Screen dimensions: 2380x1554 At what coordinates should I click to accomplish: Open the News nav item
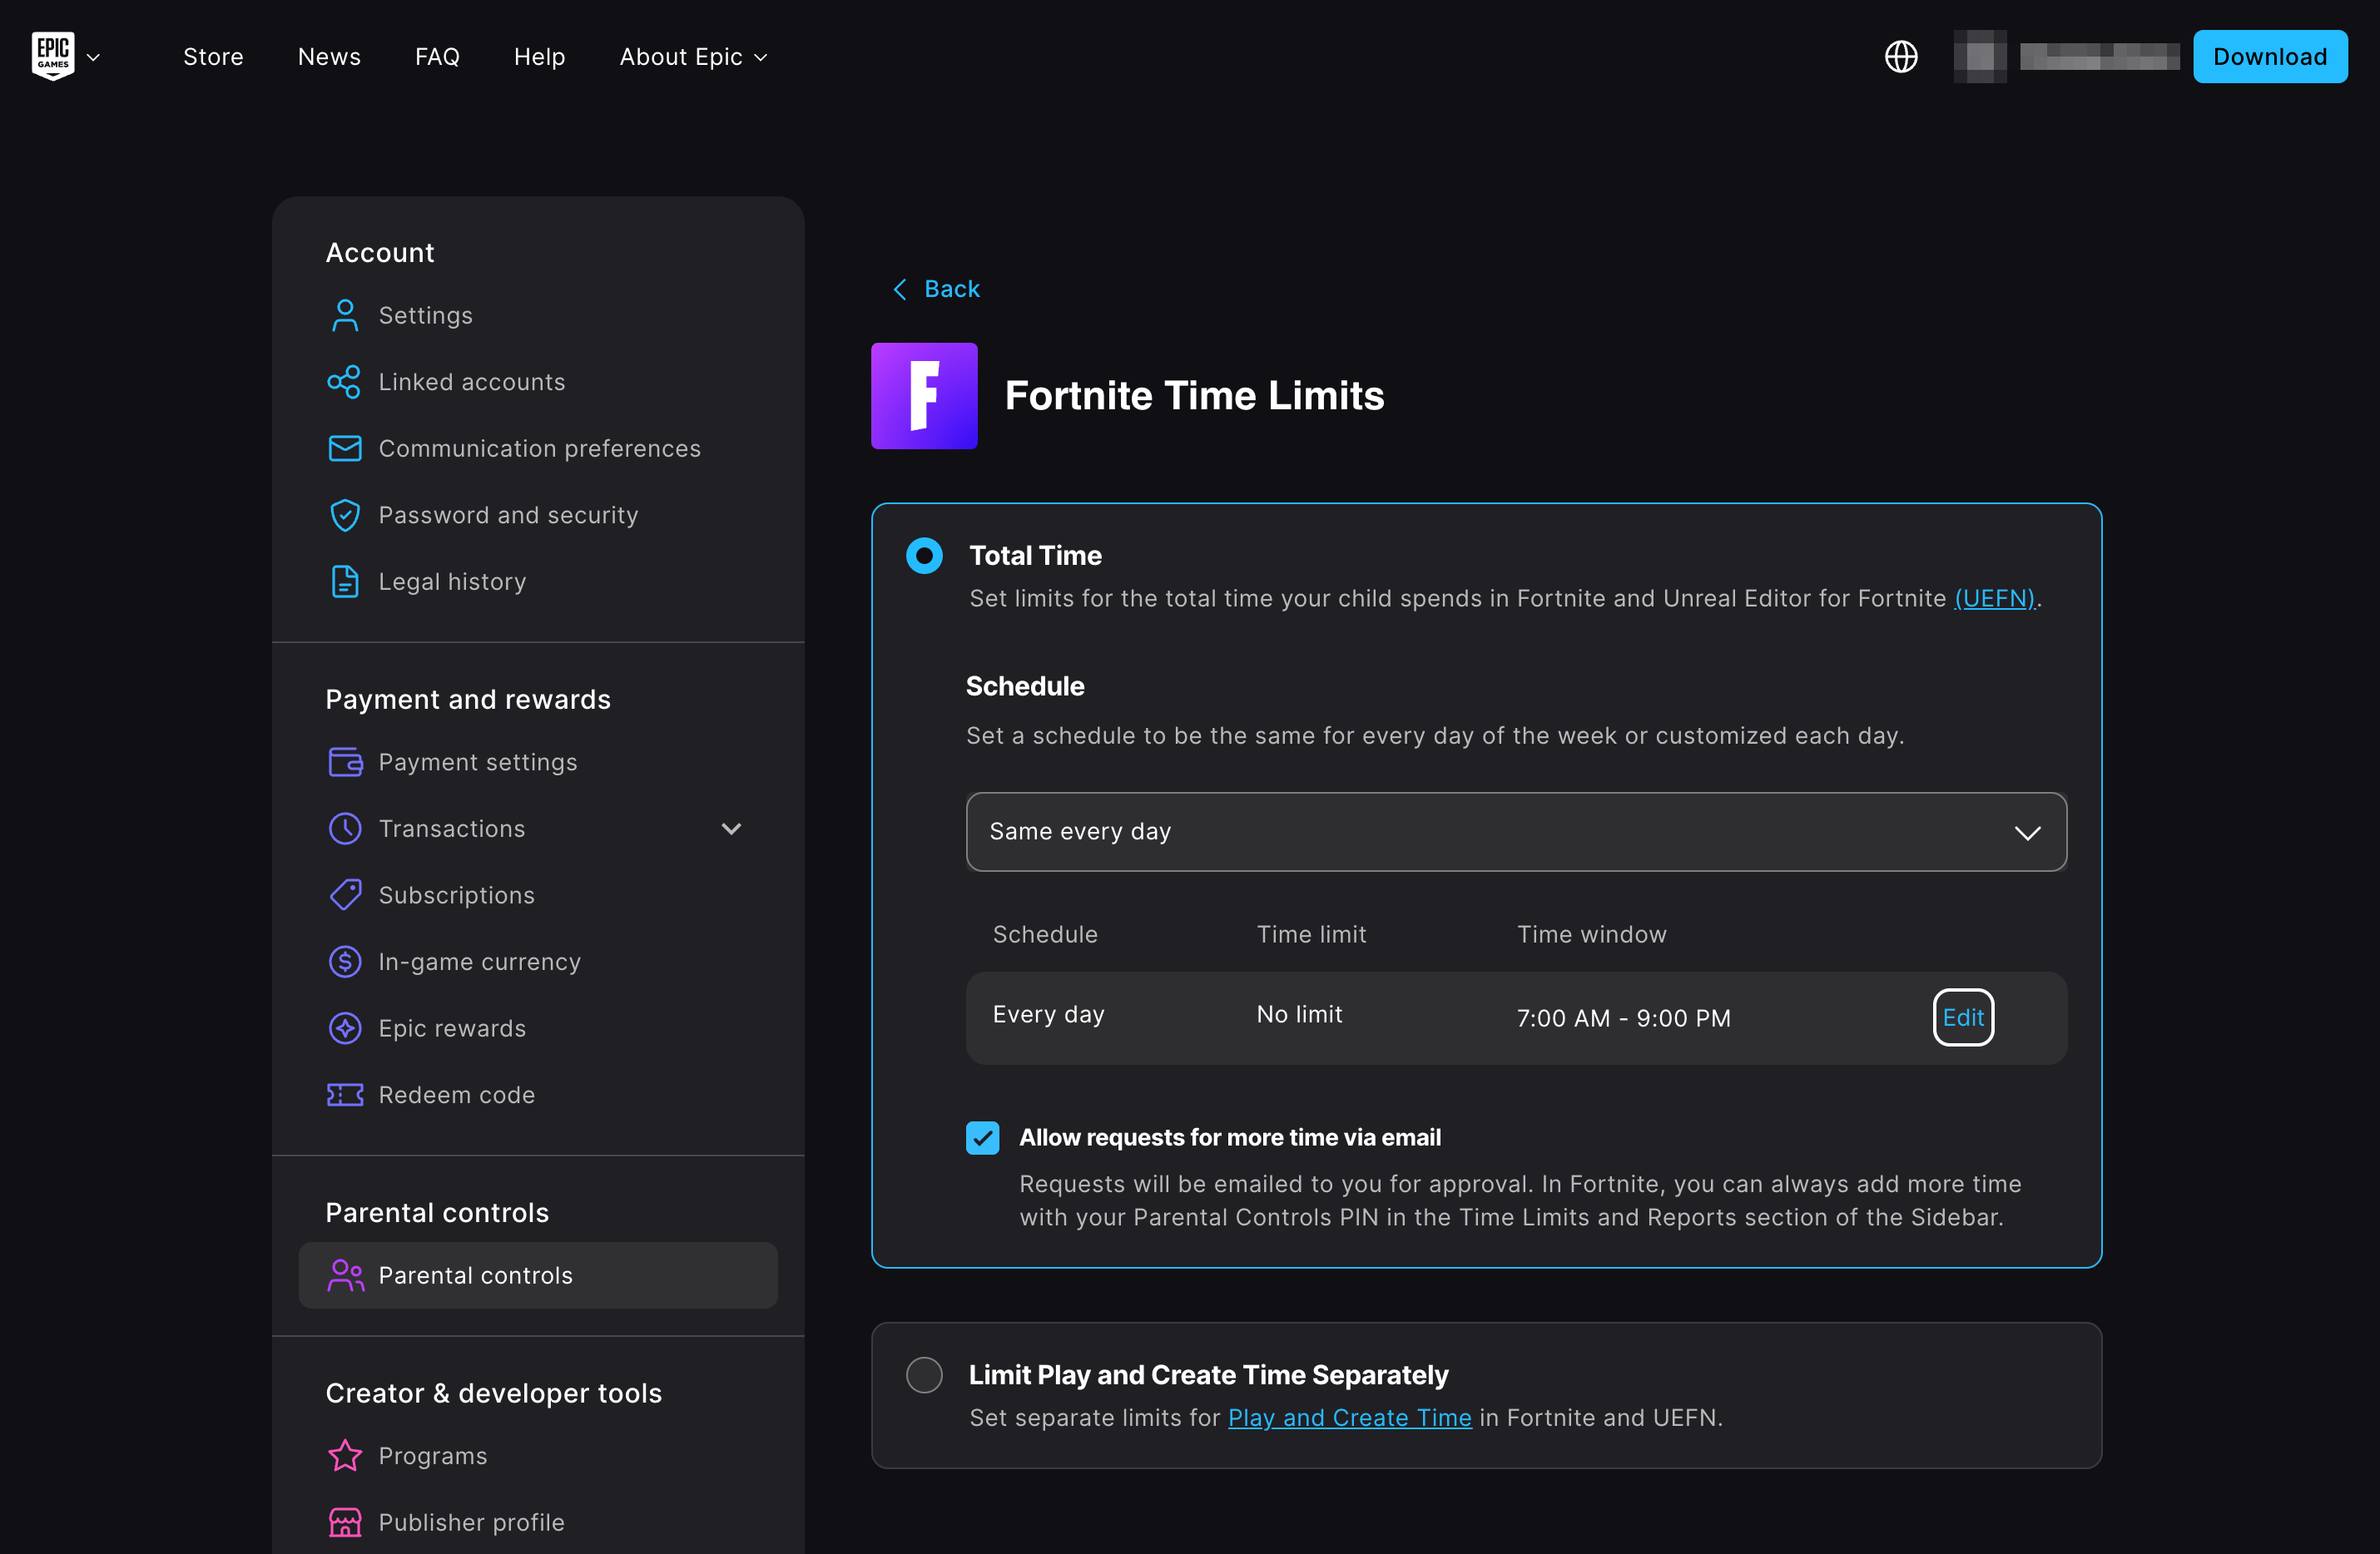329,57
